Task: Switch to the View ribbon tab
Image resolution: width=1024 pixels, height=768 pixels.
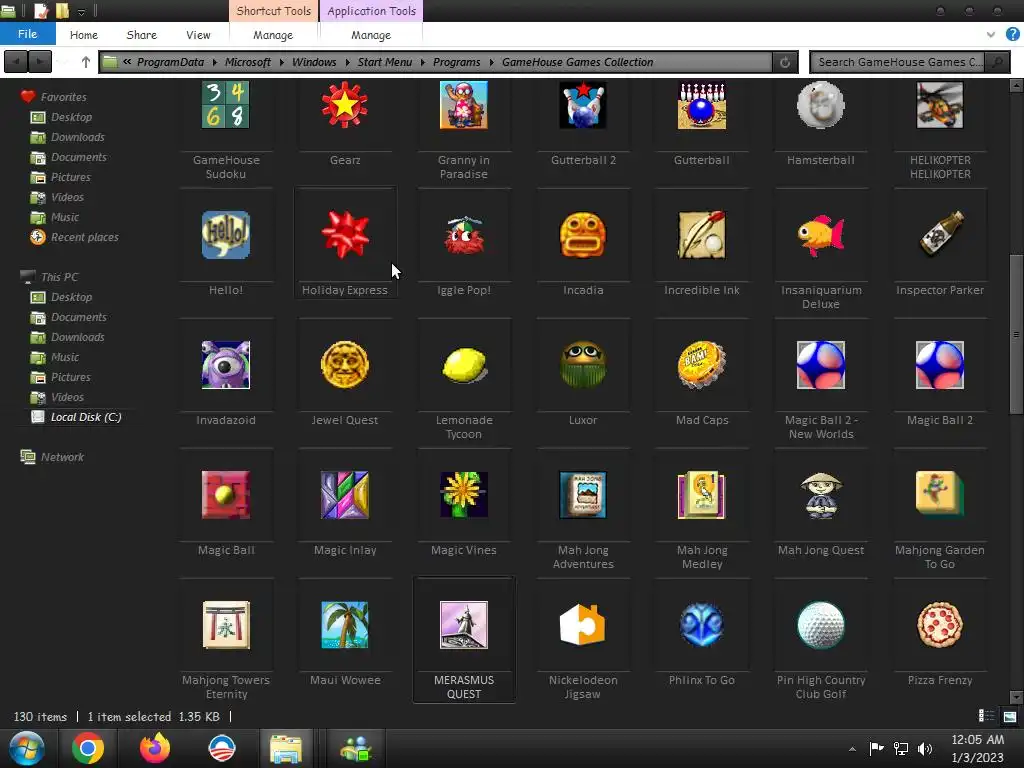Action: pyautogui.click(x=198, y=35)
